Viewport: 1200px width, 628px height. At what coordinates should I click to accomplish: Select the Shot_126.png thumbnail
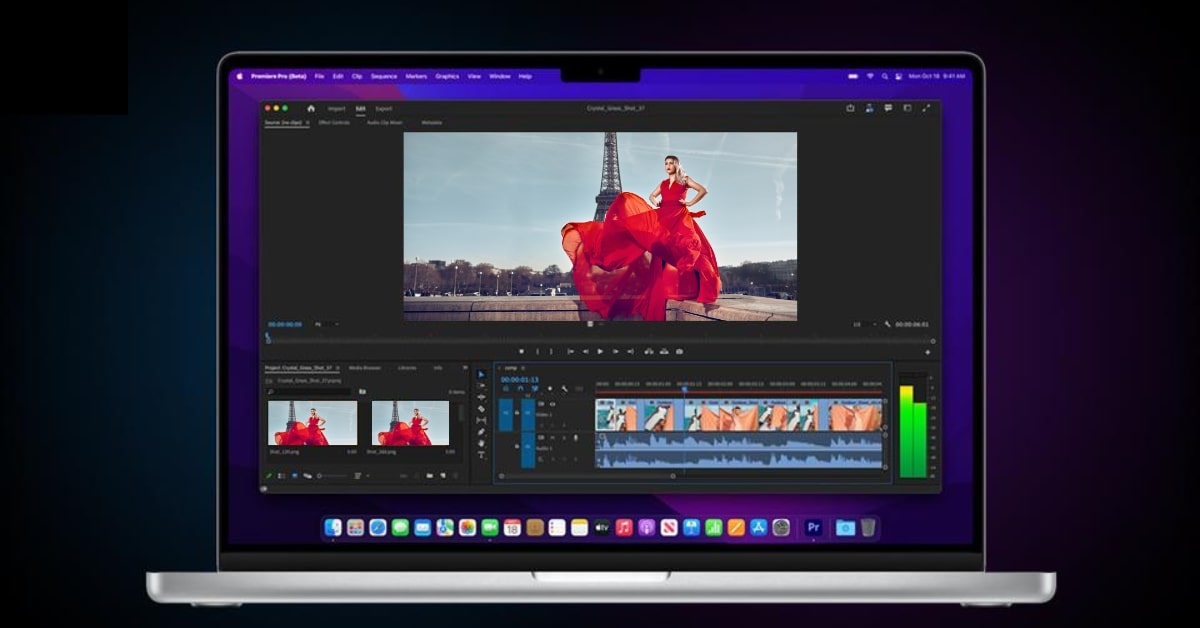312,423
